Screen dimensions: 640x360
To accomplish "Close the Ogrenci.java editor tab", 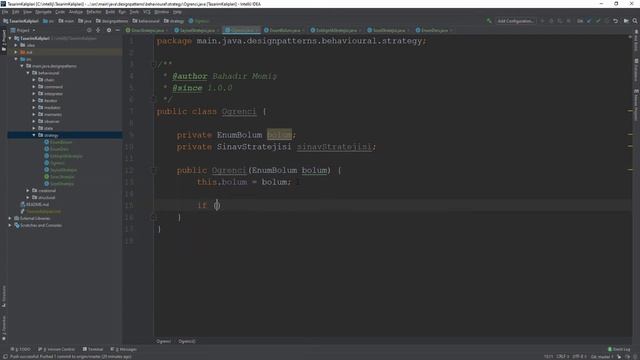I will (x=257, y=31).
